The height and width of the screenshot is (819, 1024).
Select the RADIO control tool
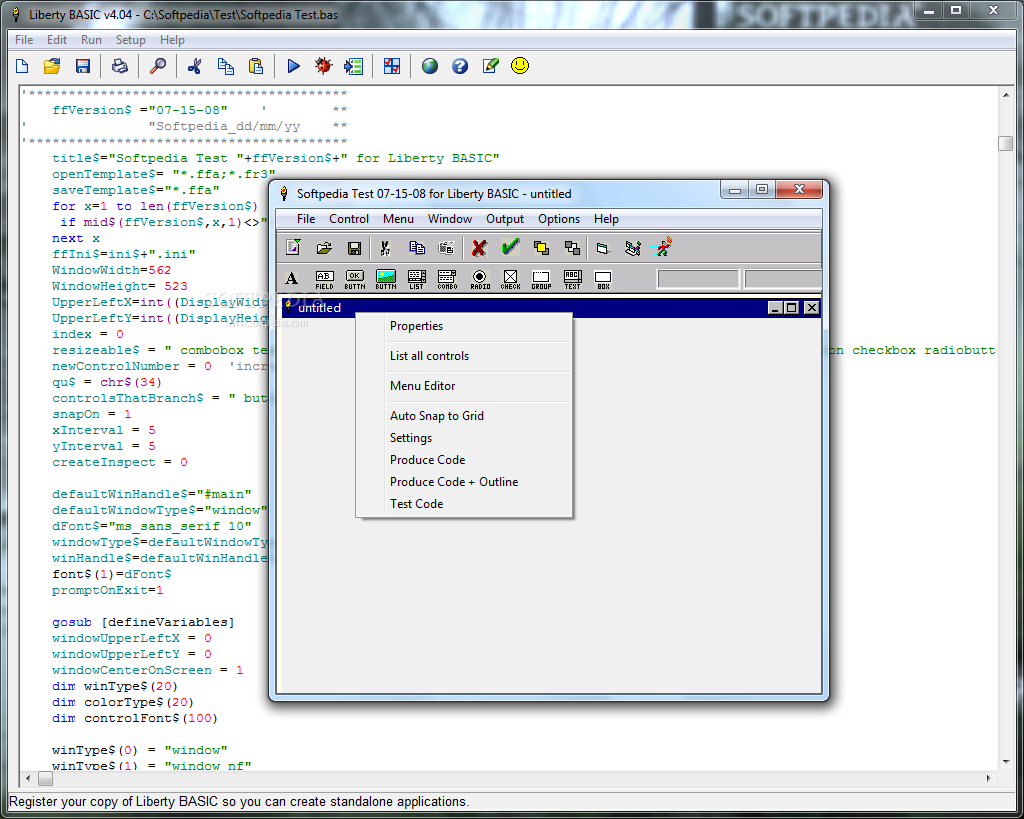[479, 279]
